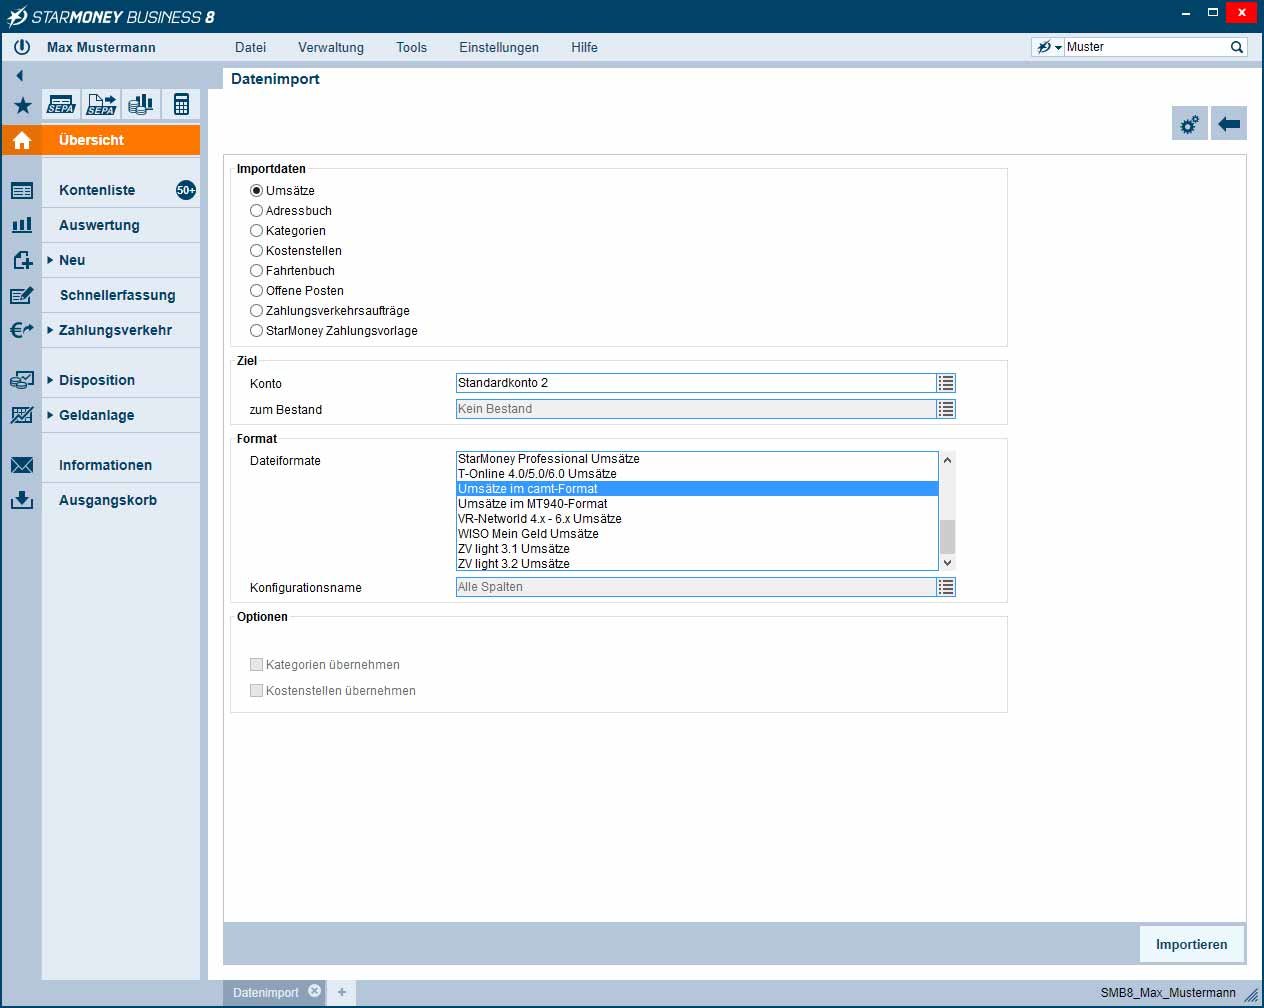Open the Einstellungen menu
Screen dimensions: 1264x1008
(x=498, y=47)
